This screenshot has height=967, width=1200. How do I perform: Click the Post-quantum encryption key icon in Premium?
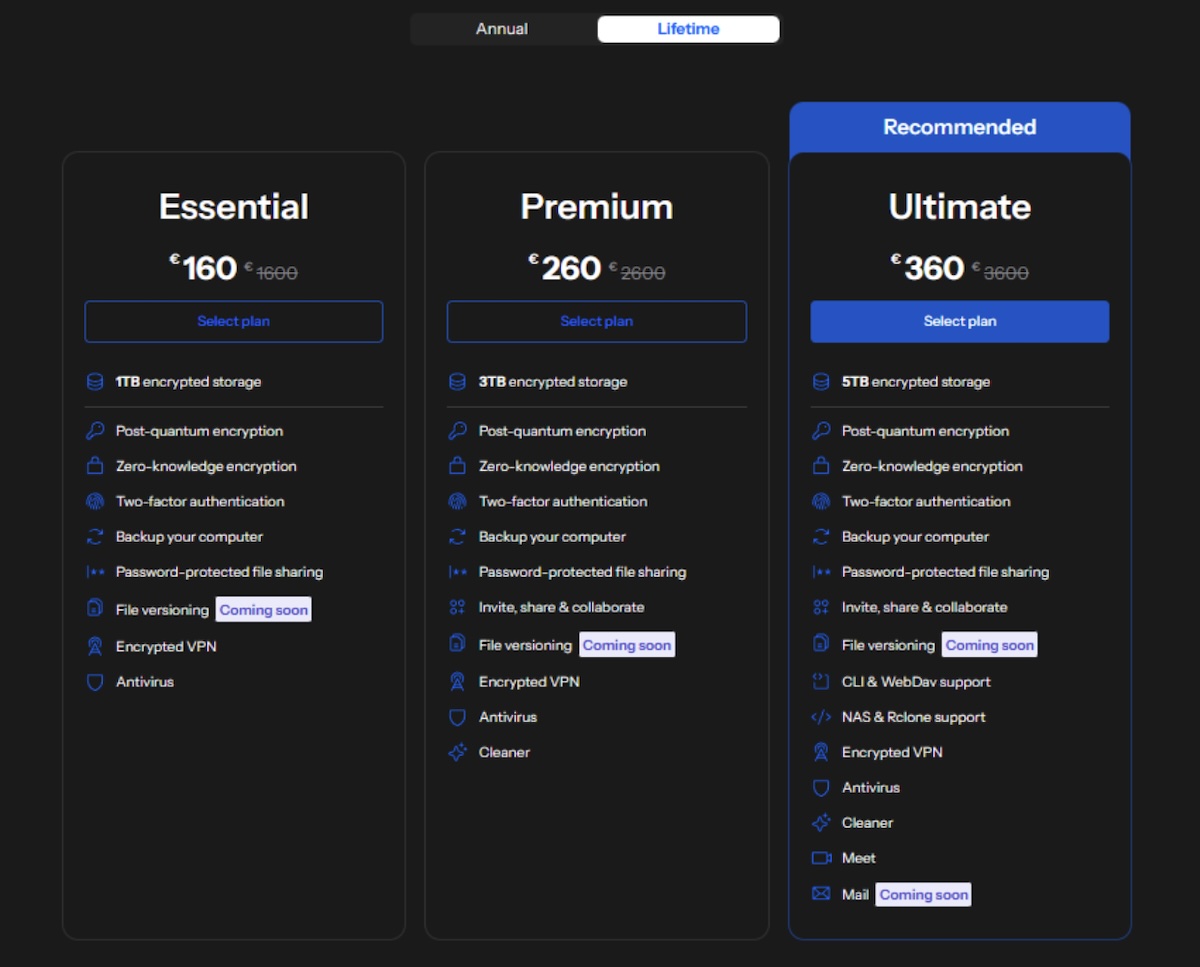[458, 431]
